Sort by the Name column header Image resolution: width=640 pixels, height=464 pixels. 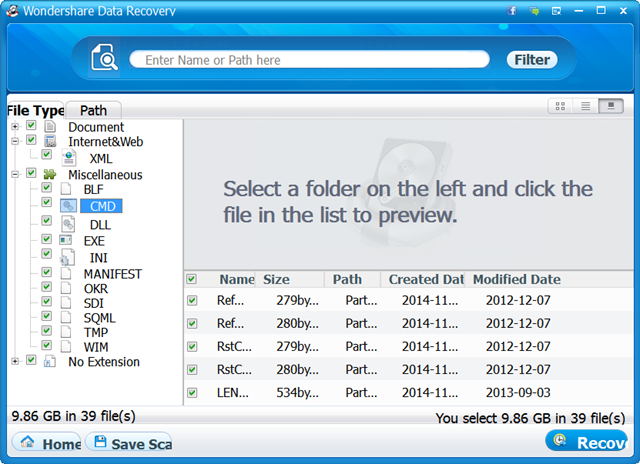(x=237, y=279)
